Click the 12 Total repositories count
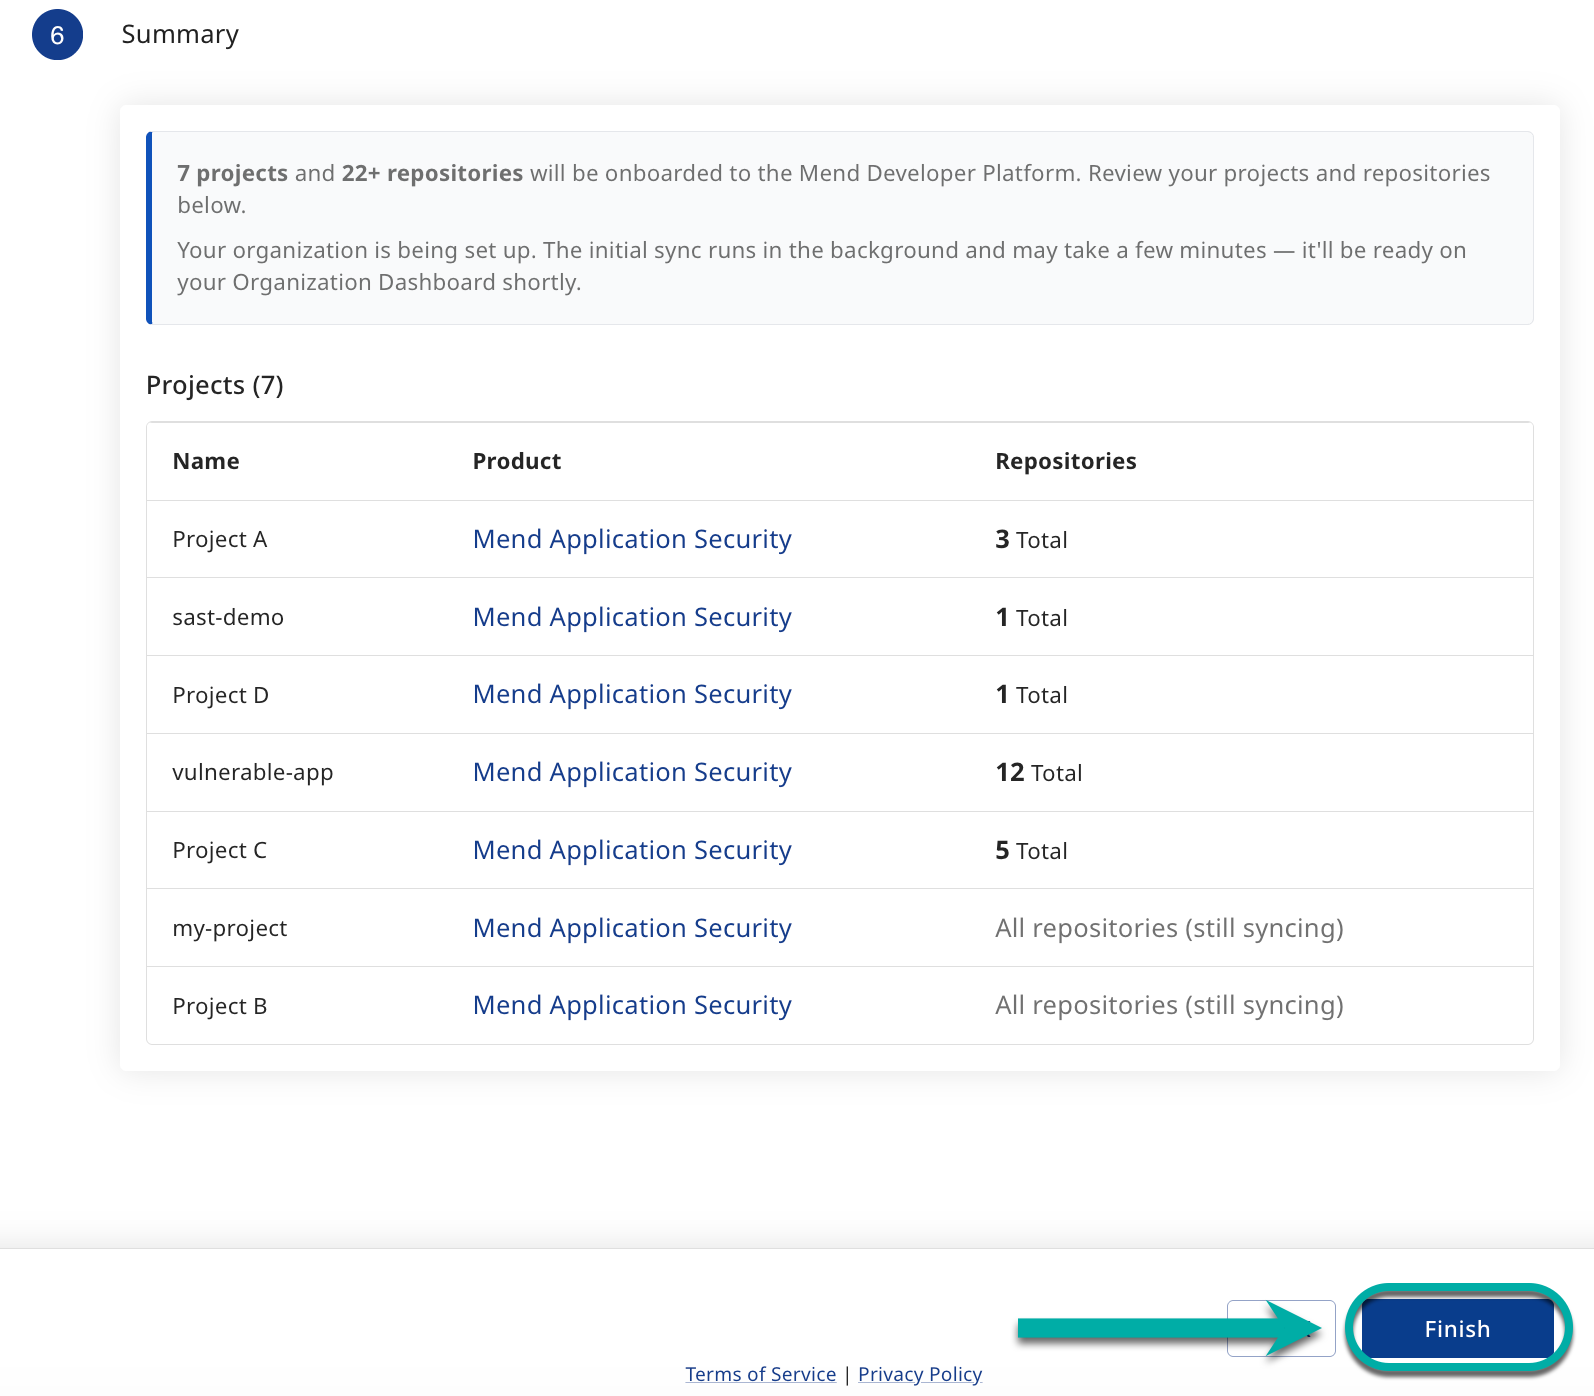 (1039, 772)
